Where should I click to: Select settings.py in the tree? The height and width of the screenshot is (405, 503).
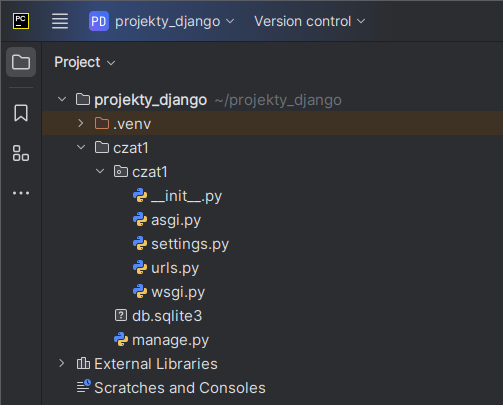point(190,244)
